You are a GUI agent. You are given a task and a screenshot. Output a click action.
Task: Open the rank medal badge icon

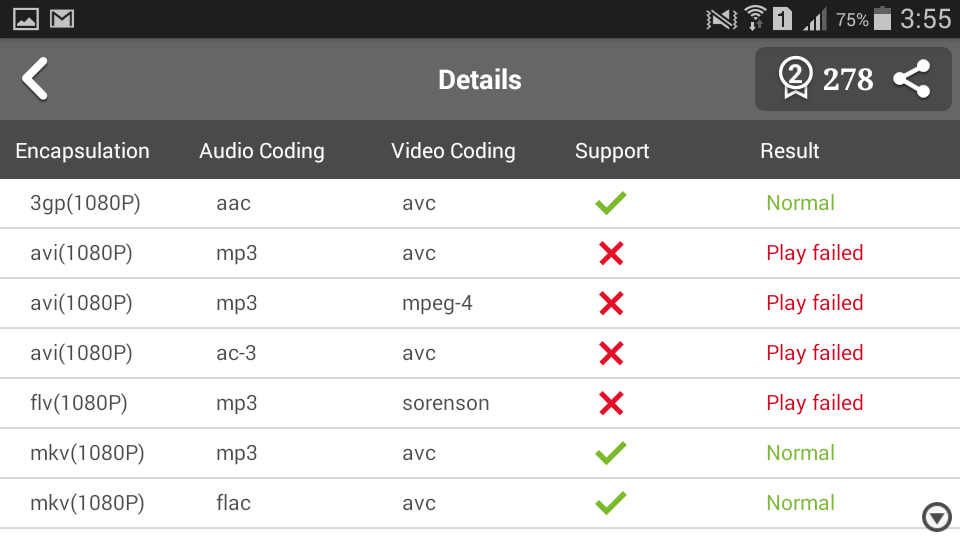click(795, 78)
